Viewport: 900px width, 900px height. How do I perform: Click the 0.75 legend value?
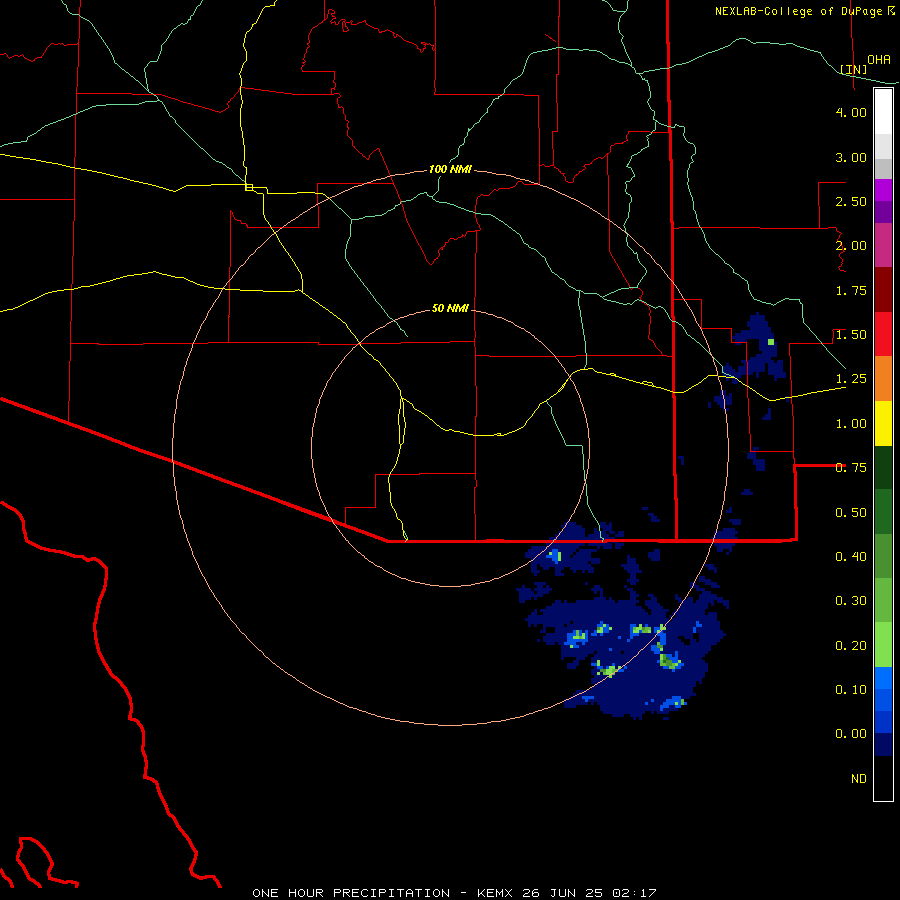[851, 468]
